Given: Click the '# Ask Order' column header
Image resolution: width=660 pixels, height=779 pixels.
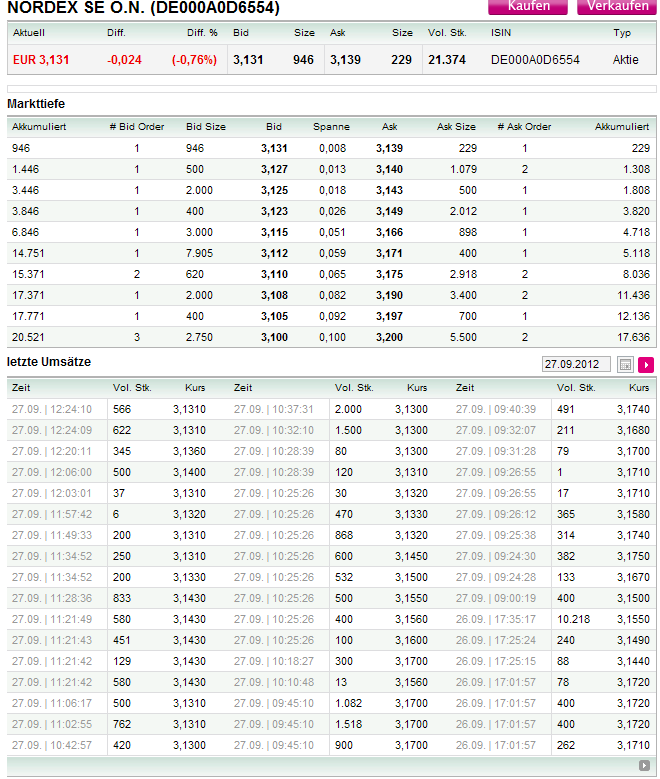Looking at the screenshot, I should click(x=524, y=127).
